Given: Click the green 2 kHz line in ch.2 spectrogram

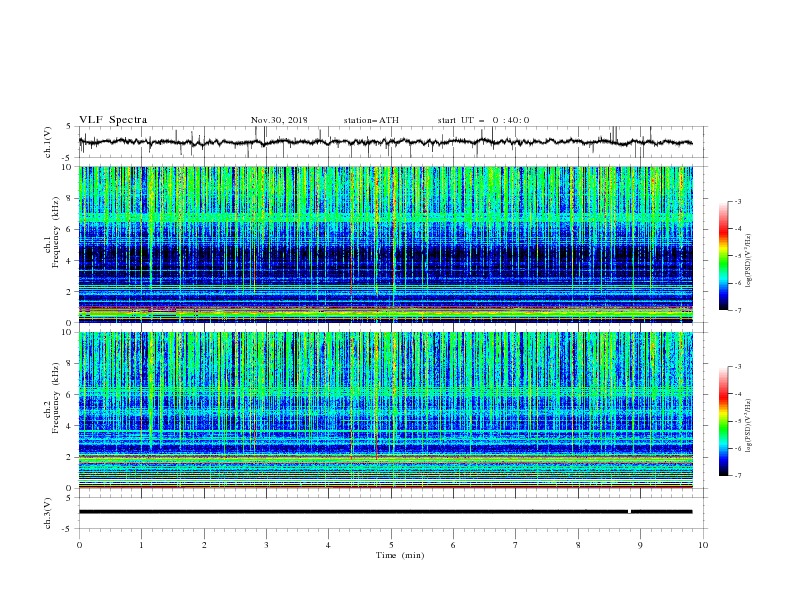Looking at the screenshot, I should pyautogui.click(x=386, y=460).
